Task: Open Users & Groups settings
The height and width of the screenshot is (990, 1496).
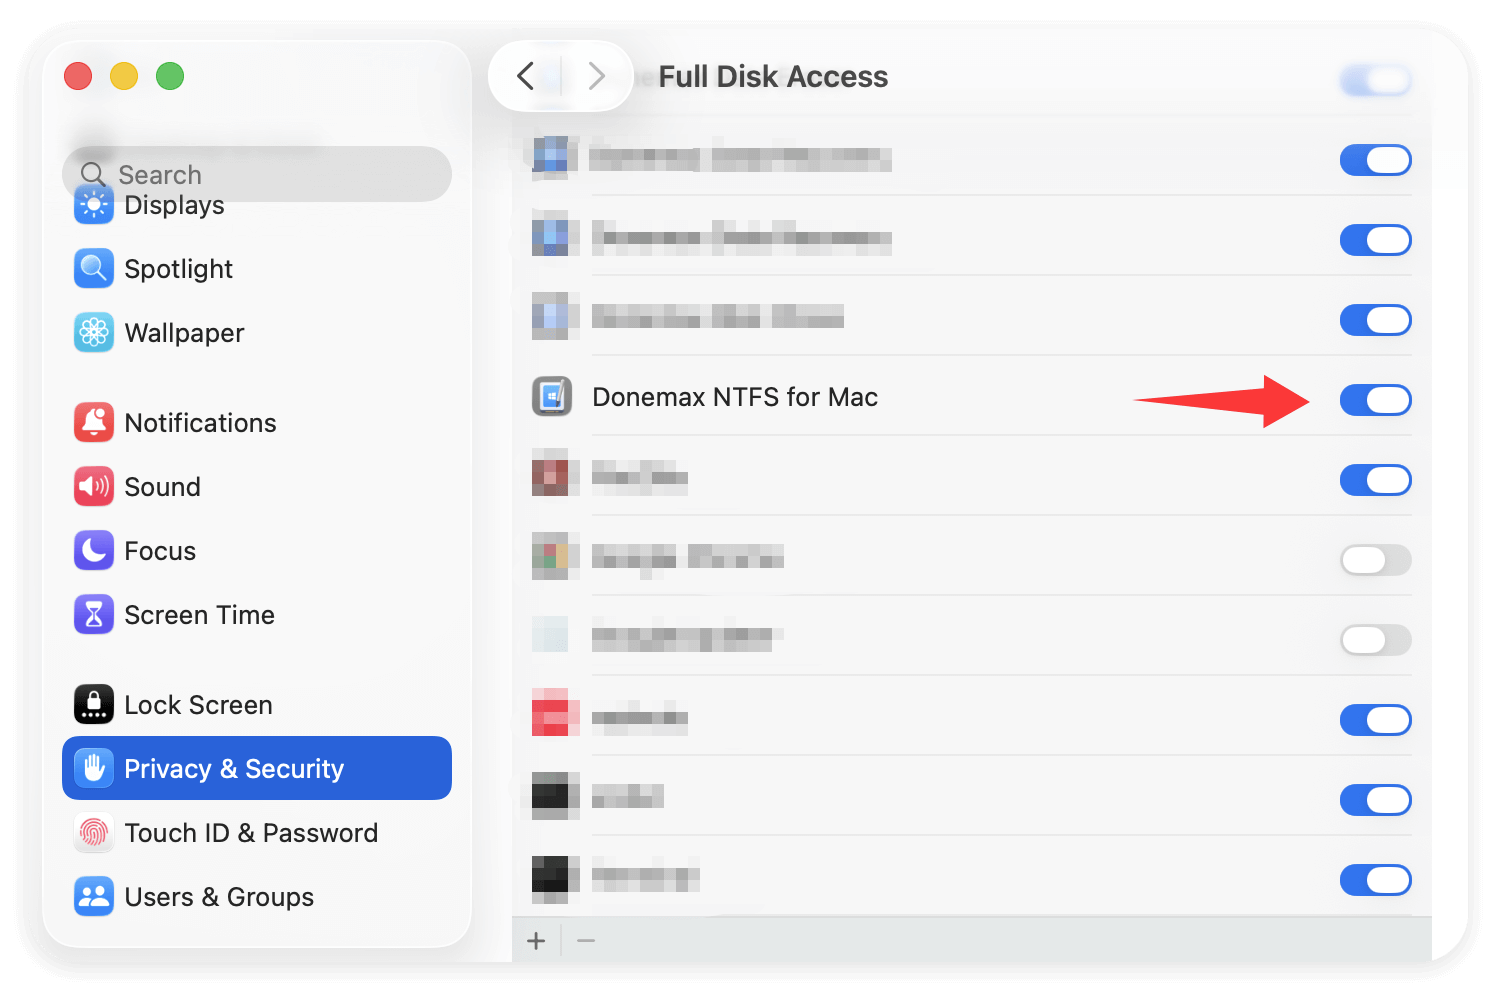Action: [x=218, y=896]
